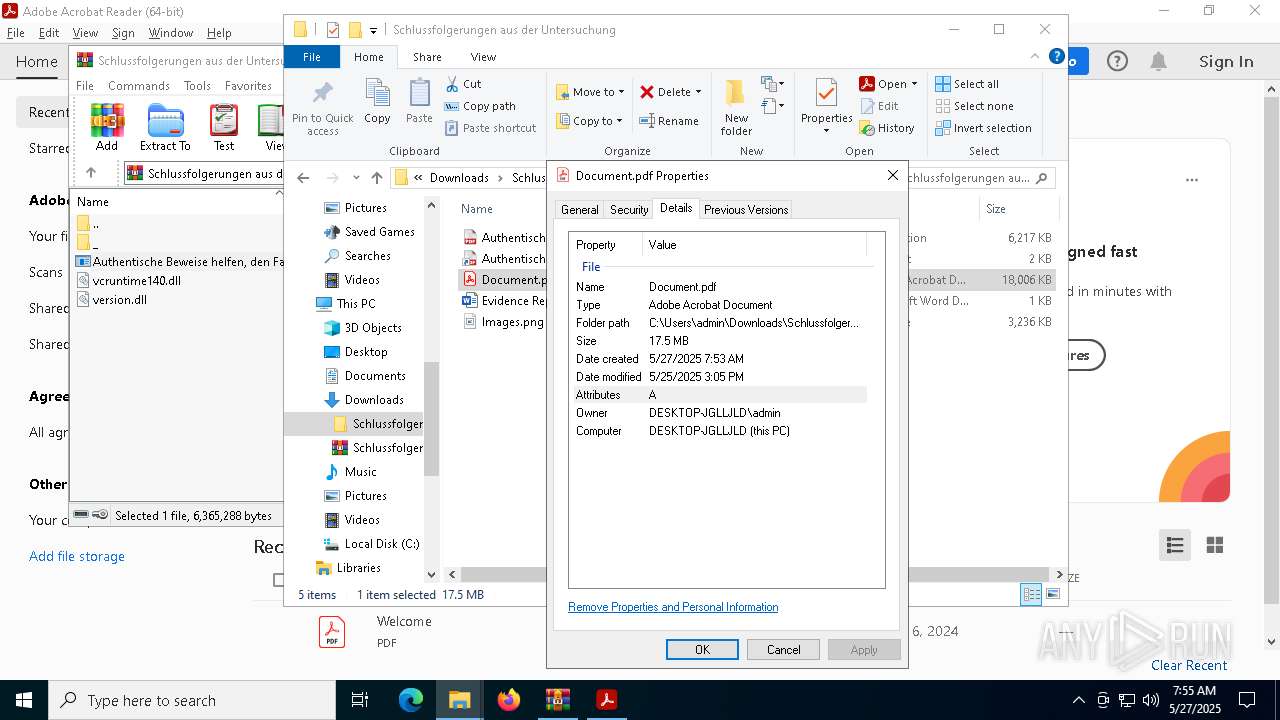Click Sign In in Acrobat
Screen dimensions: 1280x720
1226,62
